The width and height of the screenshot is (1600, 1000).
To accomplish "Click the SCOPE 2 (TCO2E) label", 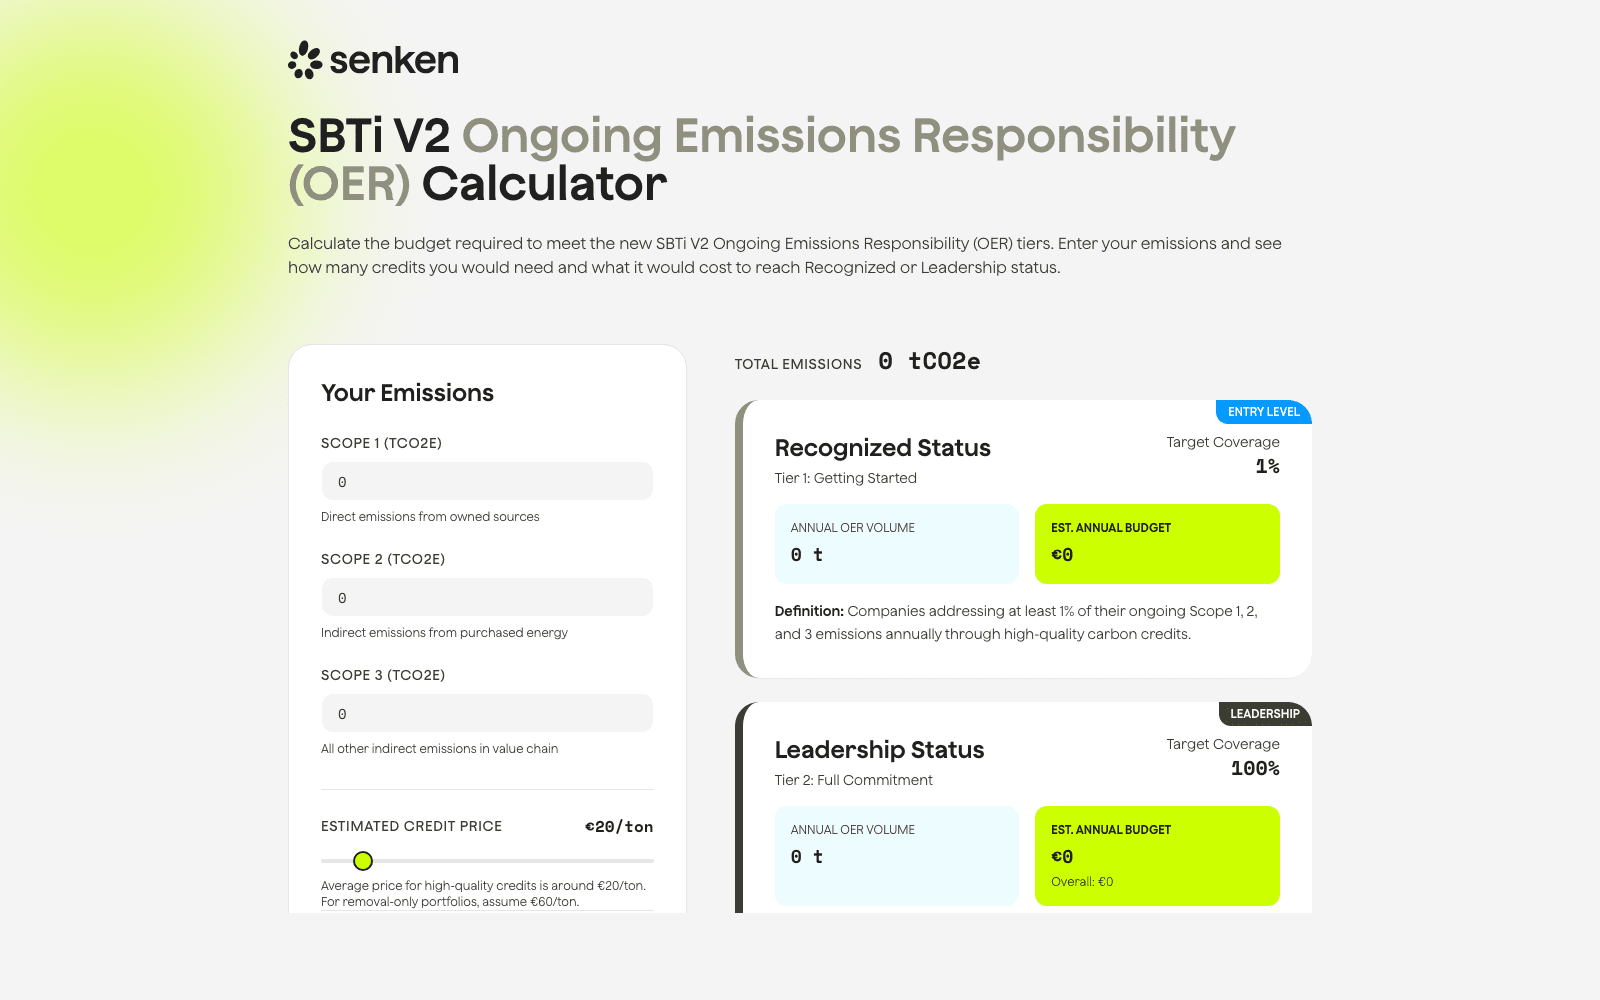I will [x=383, y=559].
